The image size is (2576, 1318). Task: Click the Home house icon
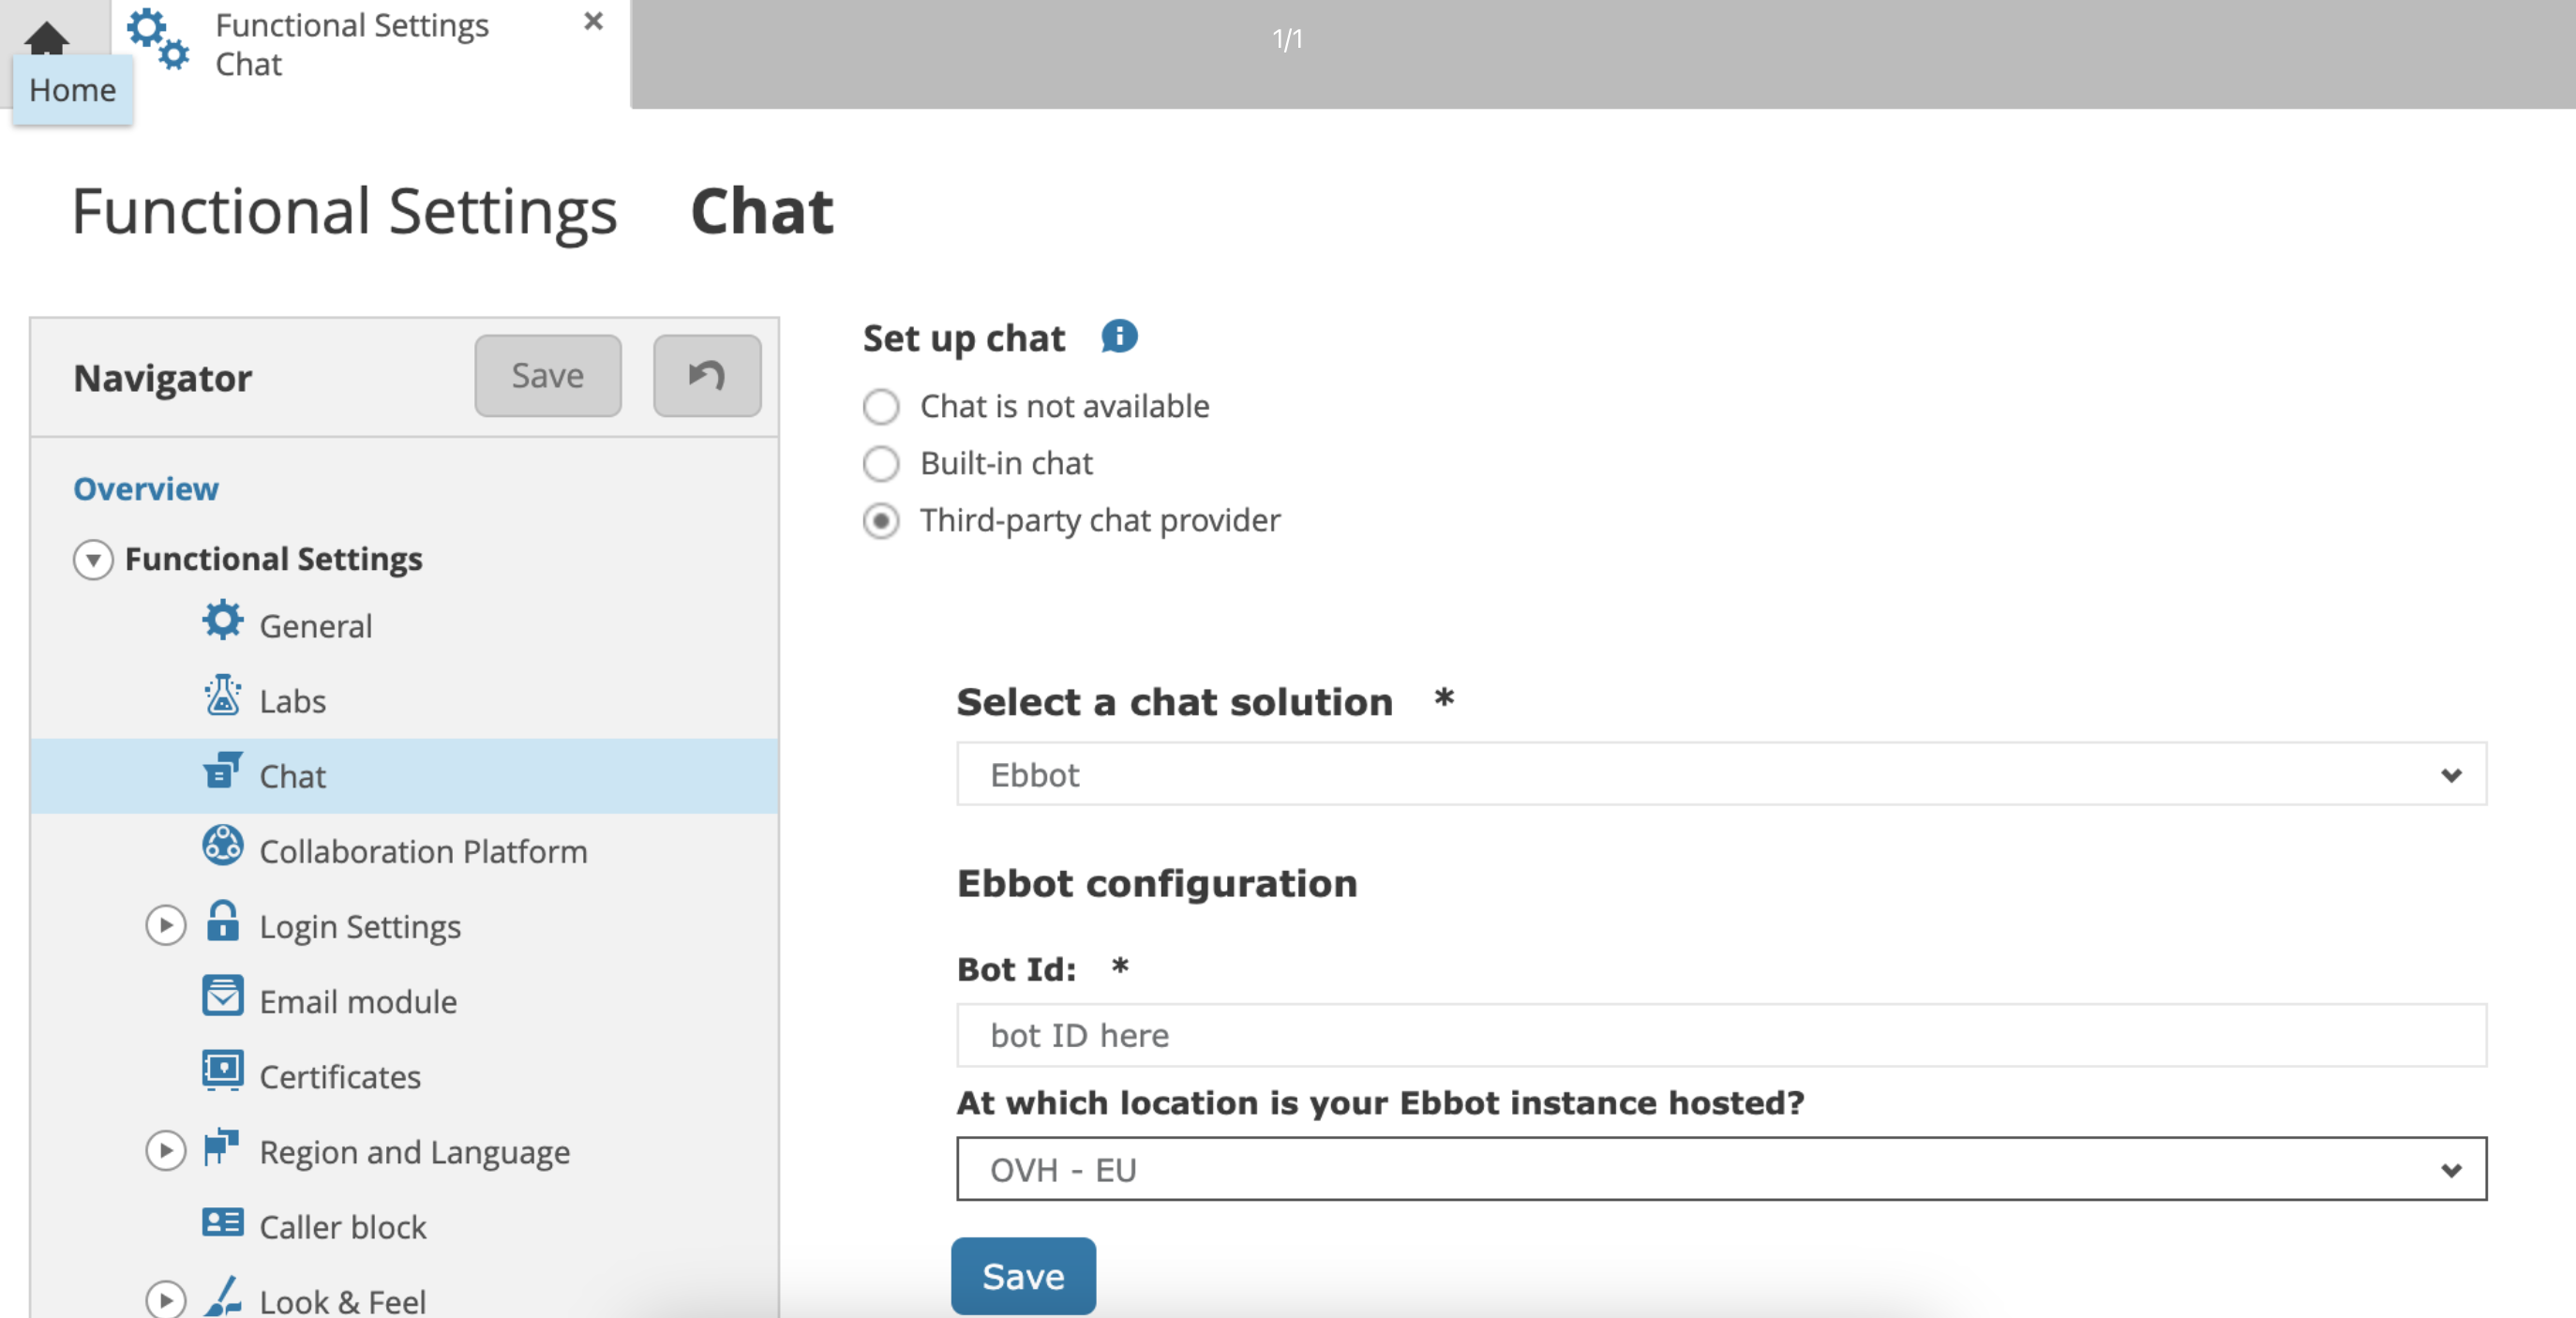[x=46, y=40]
